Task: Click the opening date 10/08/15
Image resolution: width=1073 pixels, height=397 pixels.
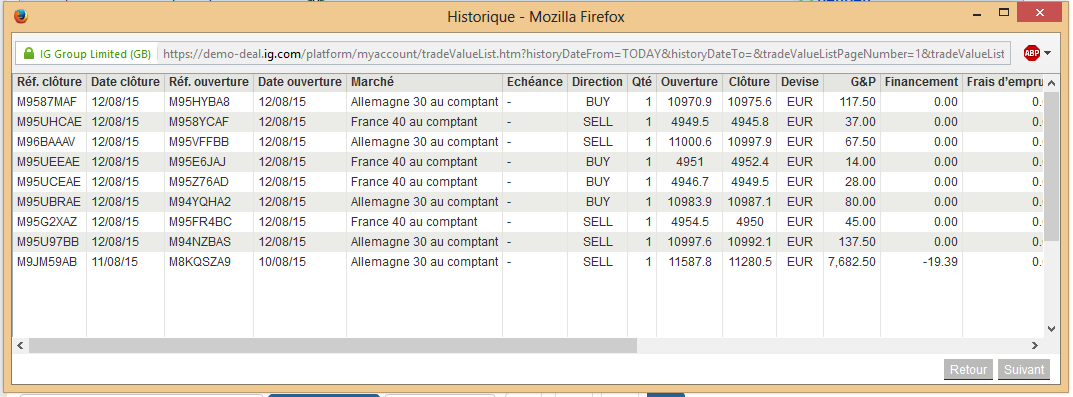Action: click(x=282, y=261)
